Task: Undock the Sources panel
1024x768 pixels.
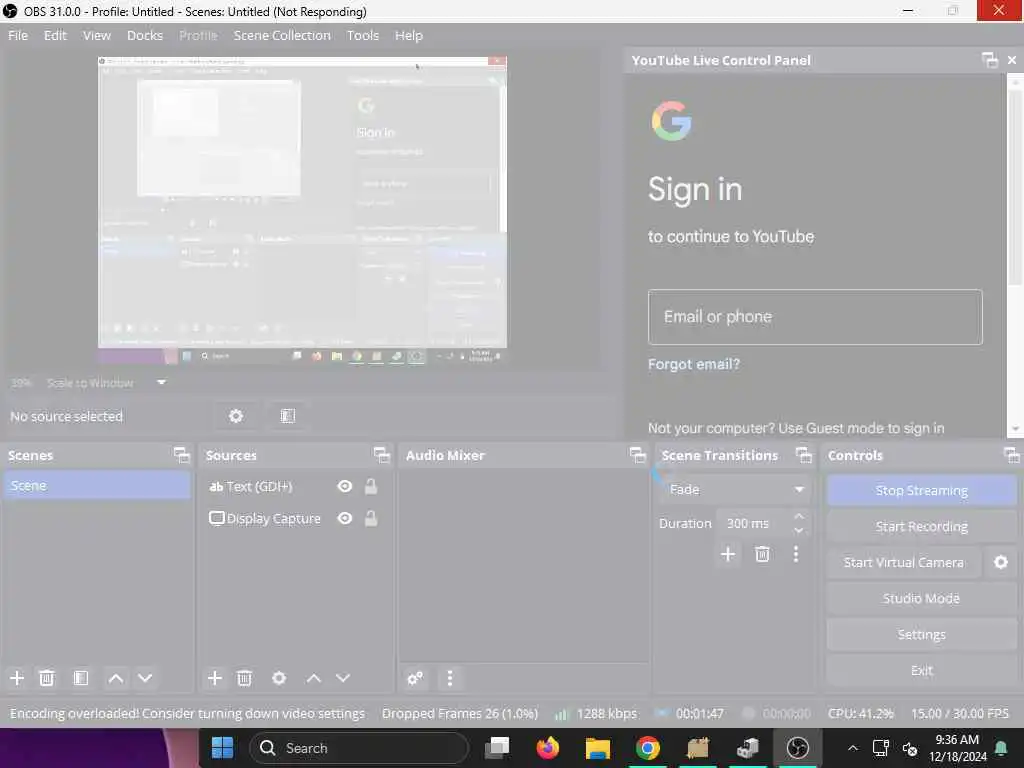Action: [x=381, y=455]
